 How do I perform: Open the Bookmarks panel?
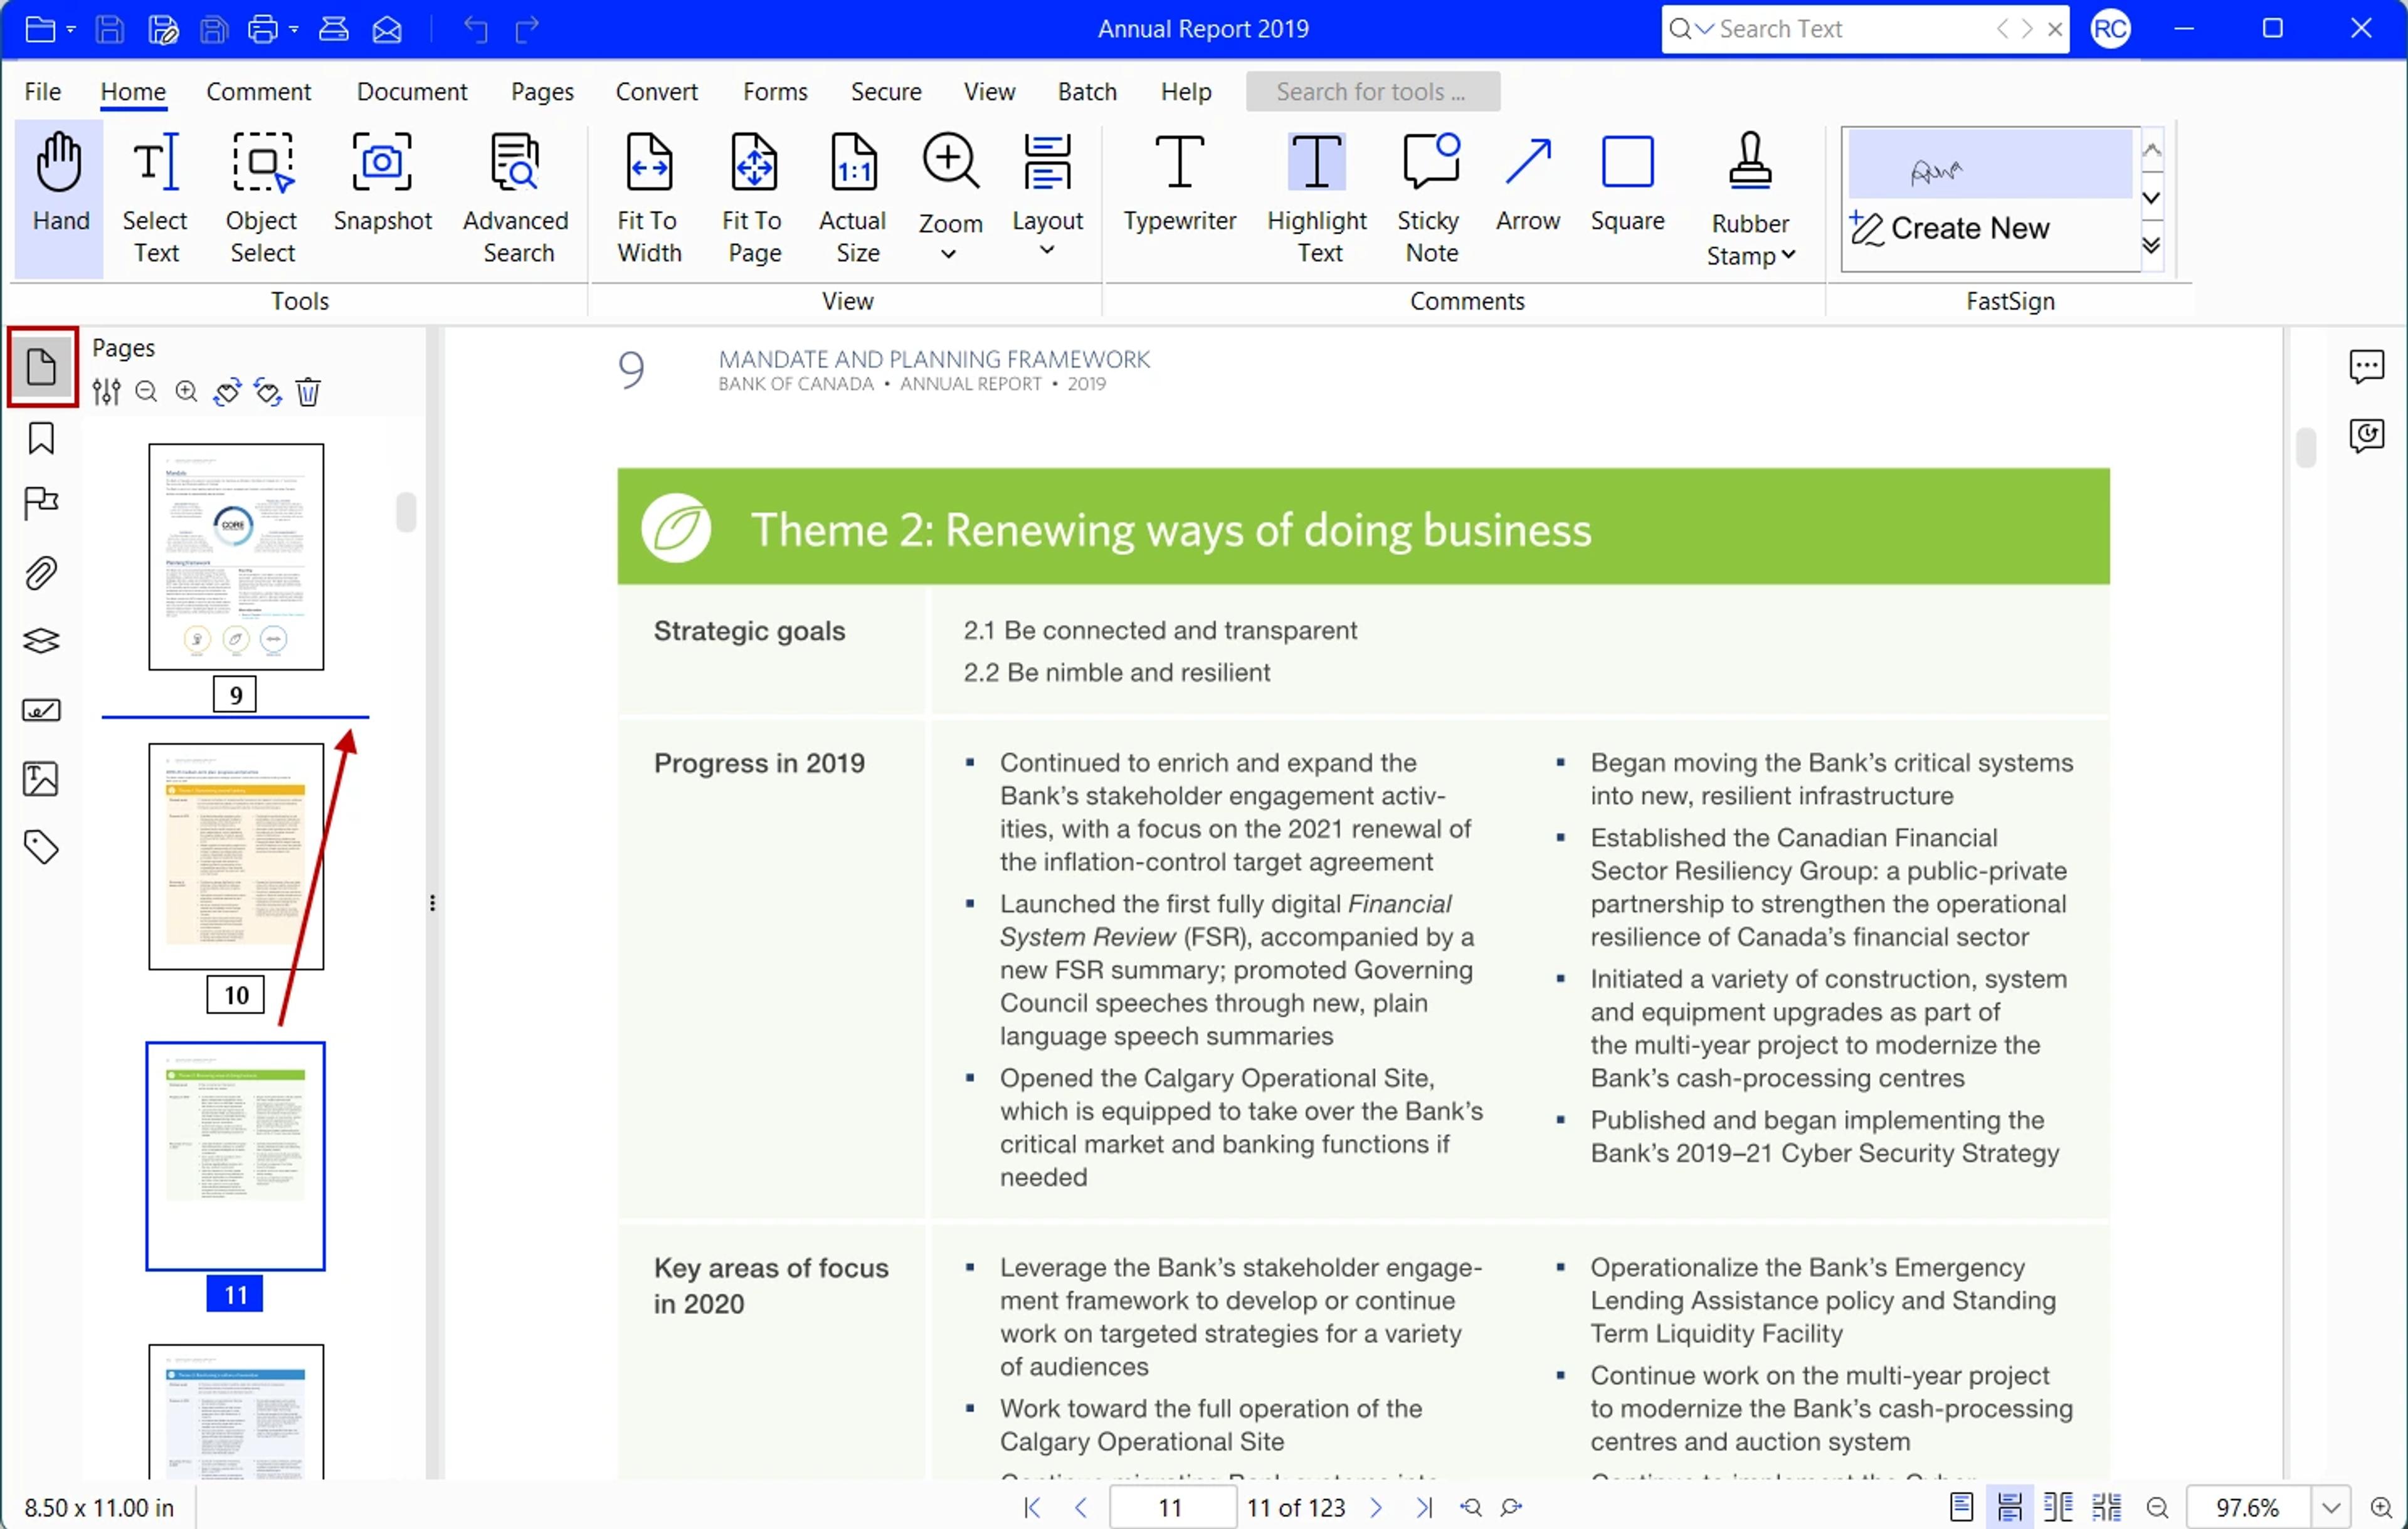pos(41,439)
